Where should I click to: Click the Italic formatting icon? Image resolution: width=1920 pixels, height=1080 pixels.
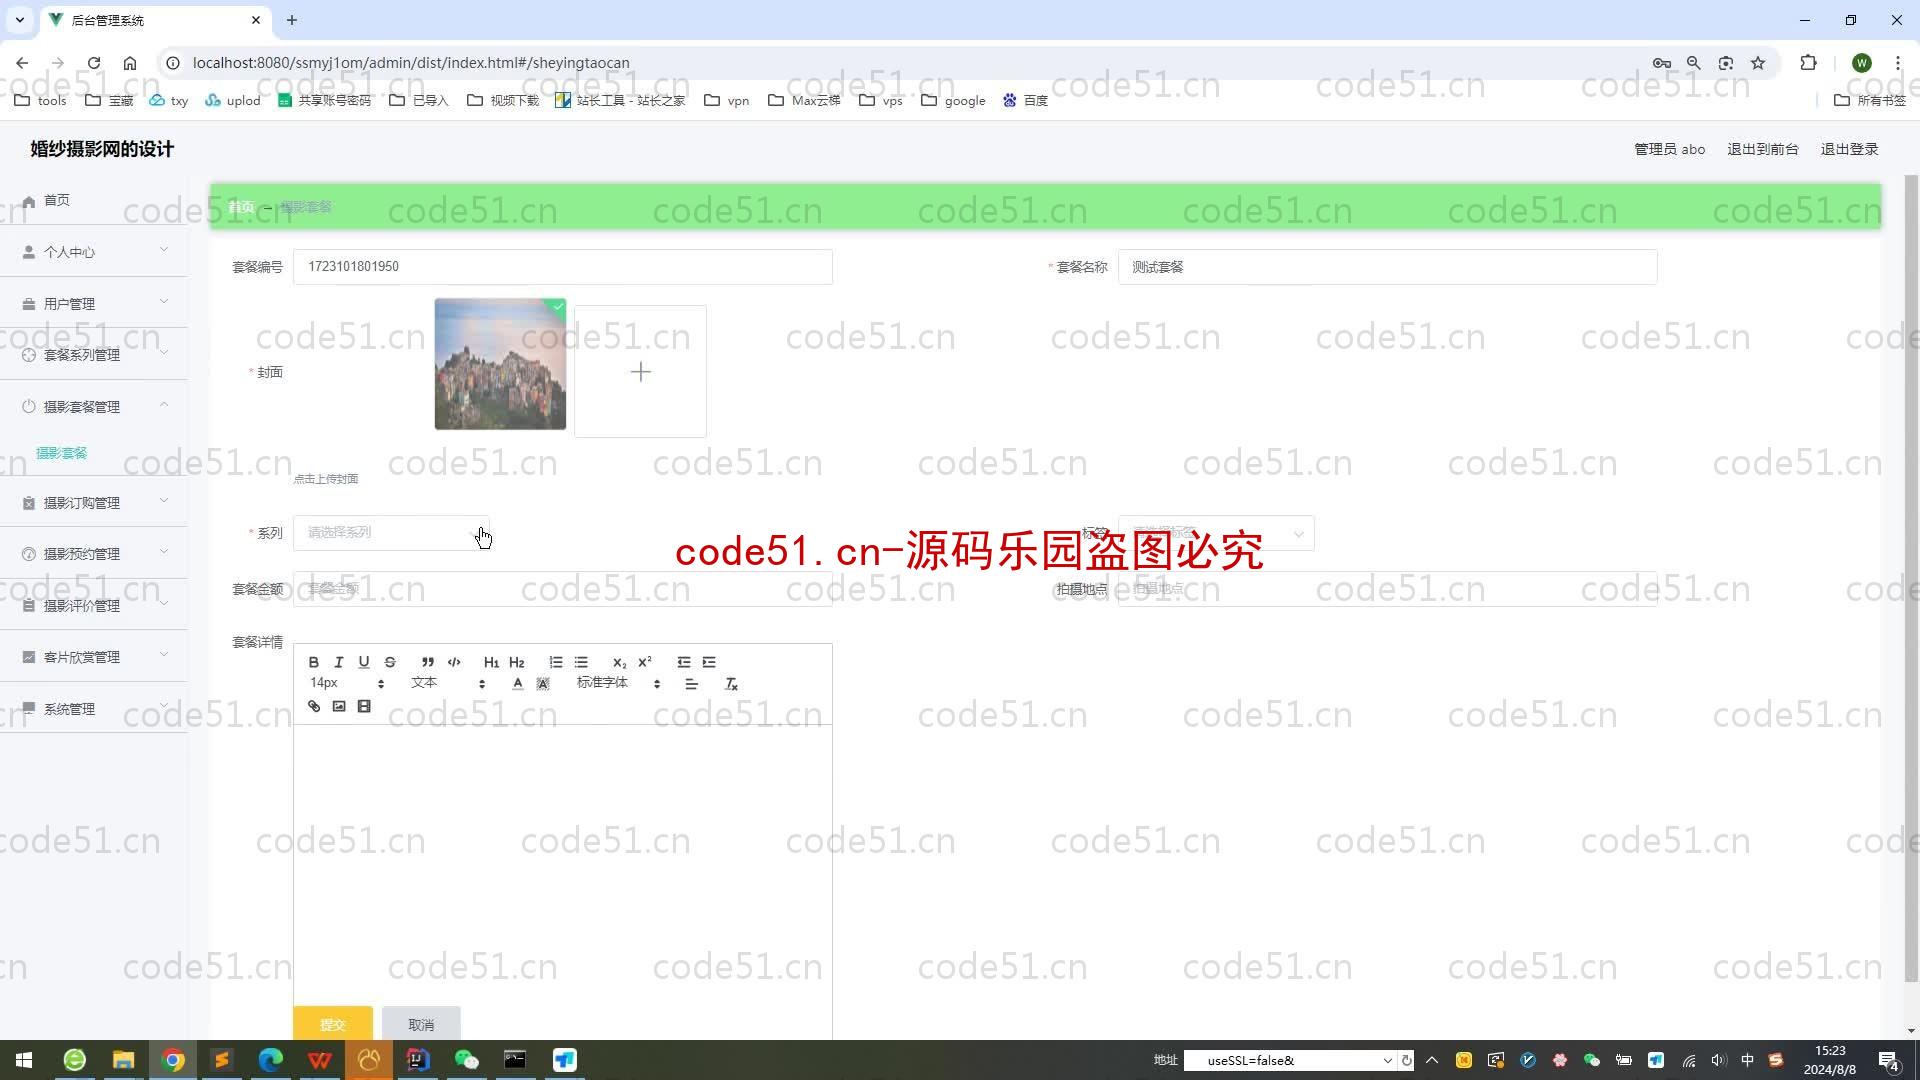[x=339, y=662]
